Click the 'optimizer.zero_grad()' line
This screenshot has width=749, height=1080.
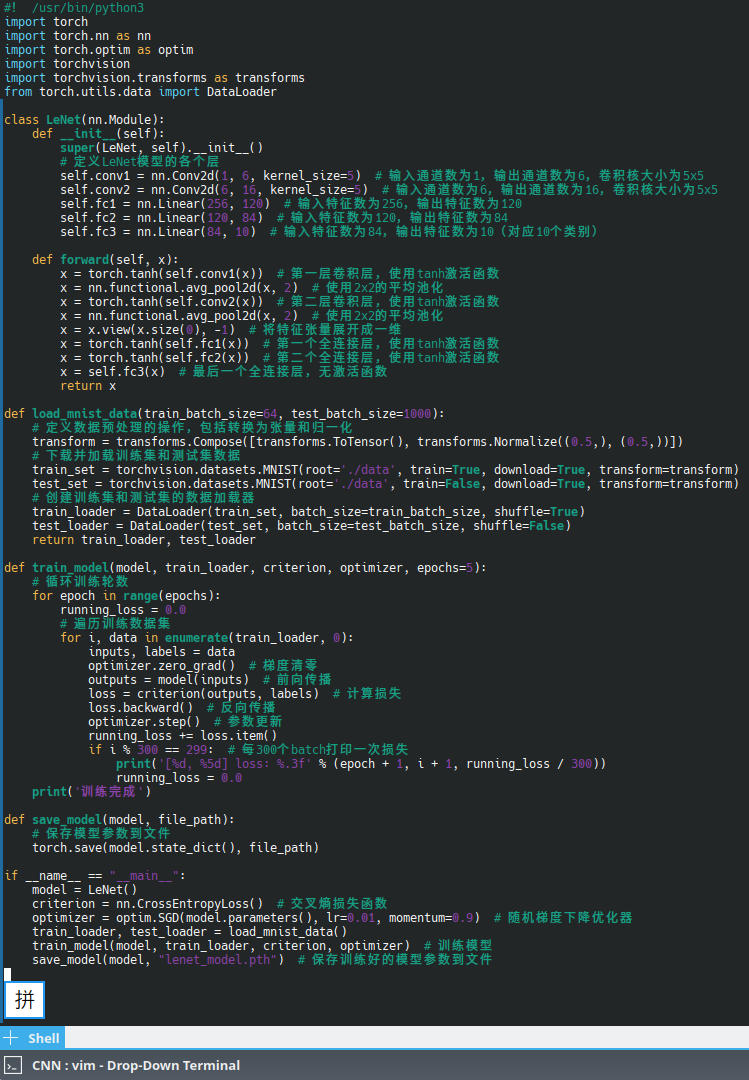click(x=203, y=665)
